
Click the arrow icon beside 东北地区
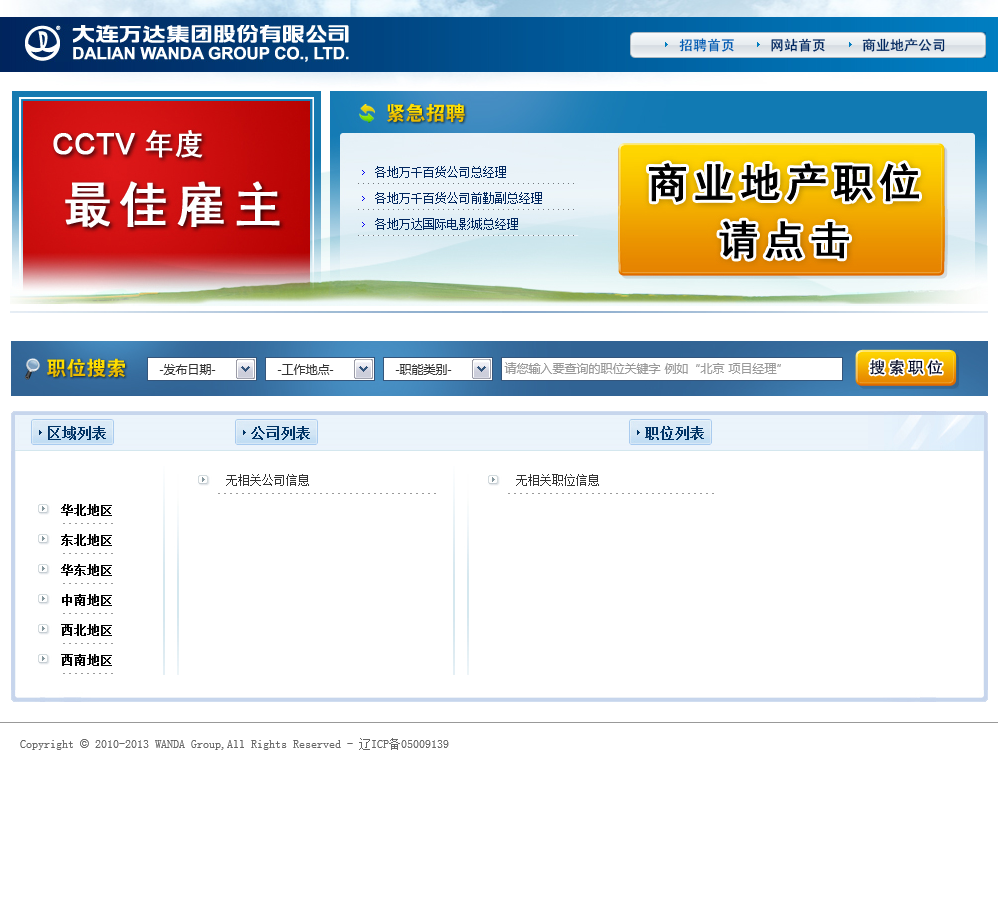tap(43, 538)
